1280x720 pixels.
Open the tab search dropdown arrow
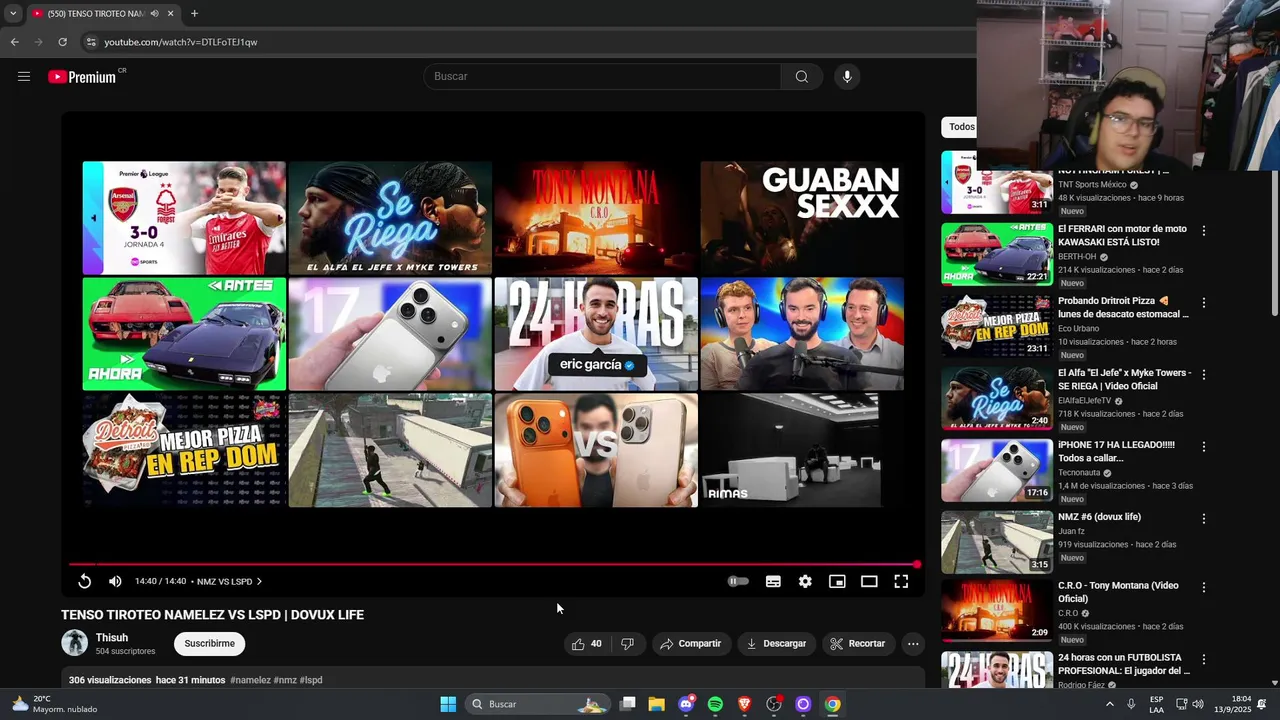pyautogui.click(x=13, y=14)
